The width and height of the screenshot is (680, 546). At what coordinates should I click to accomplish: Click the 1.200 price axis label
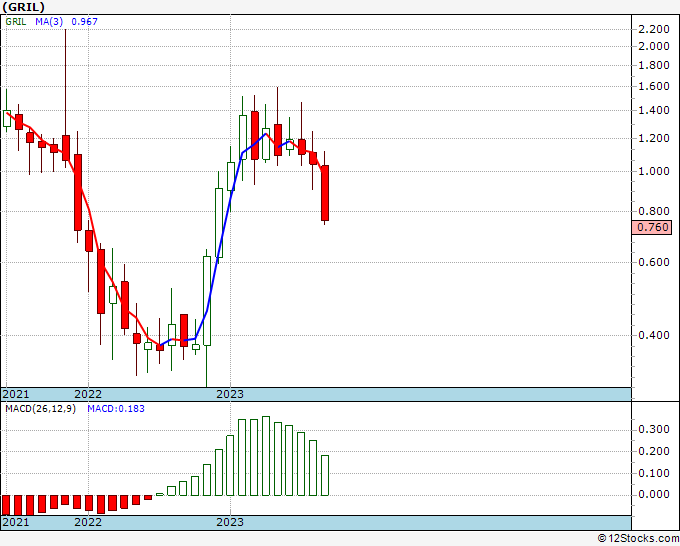click(654, 138)
